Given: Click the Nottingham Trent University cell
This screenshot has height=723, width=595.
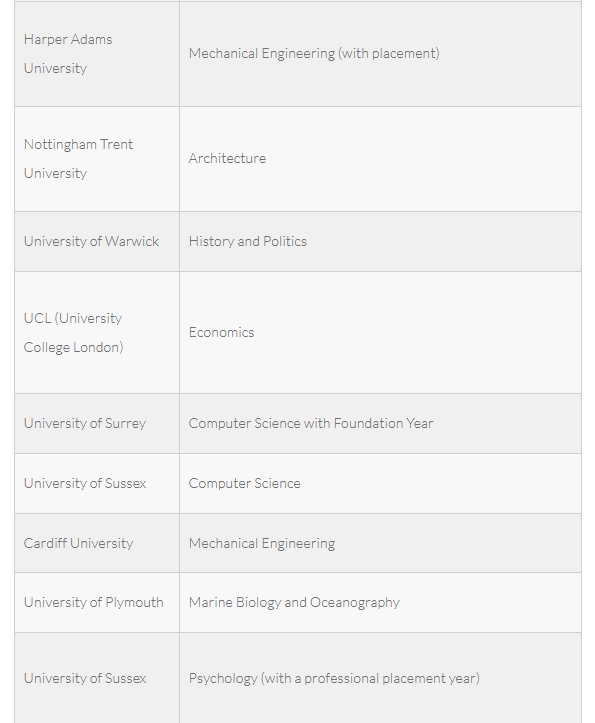Looking at the screenshot, I should point(97,159).
